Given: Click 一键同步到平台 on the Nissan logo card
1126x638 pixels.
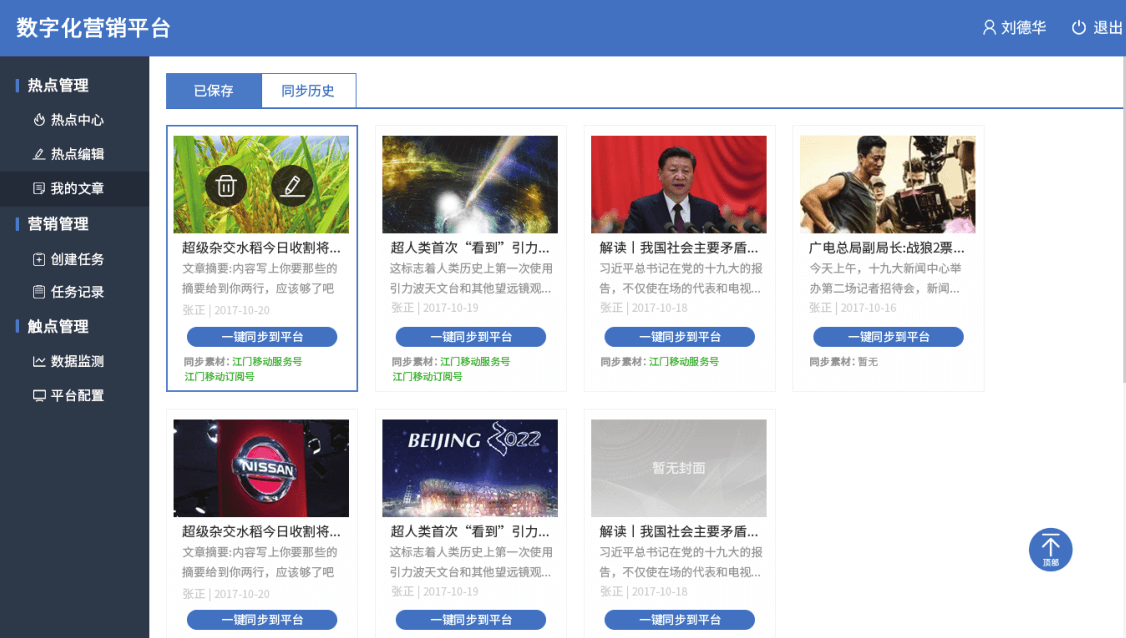Looking at the screenshot, I should (262, 620).
